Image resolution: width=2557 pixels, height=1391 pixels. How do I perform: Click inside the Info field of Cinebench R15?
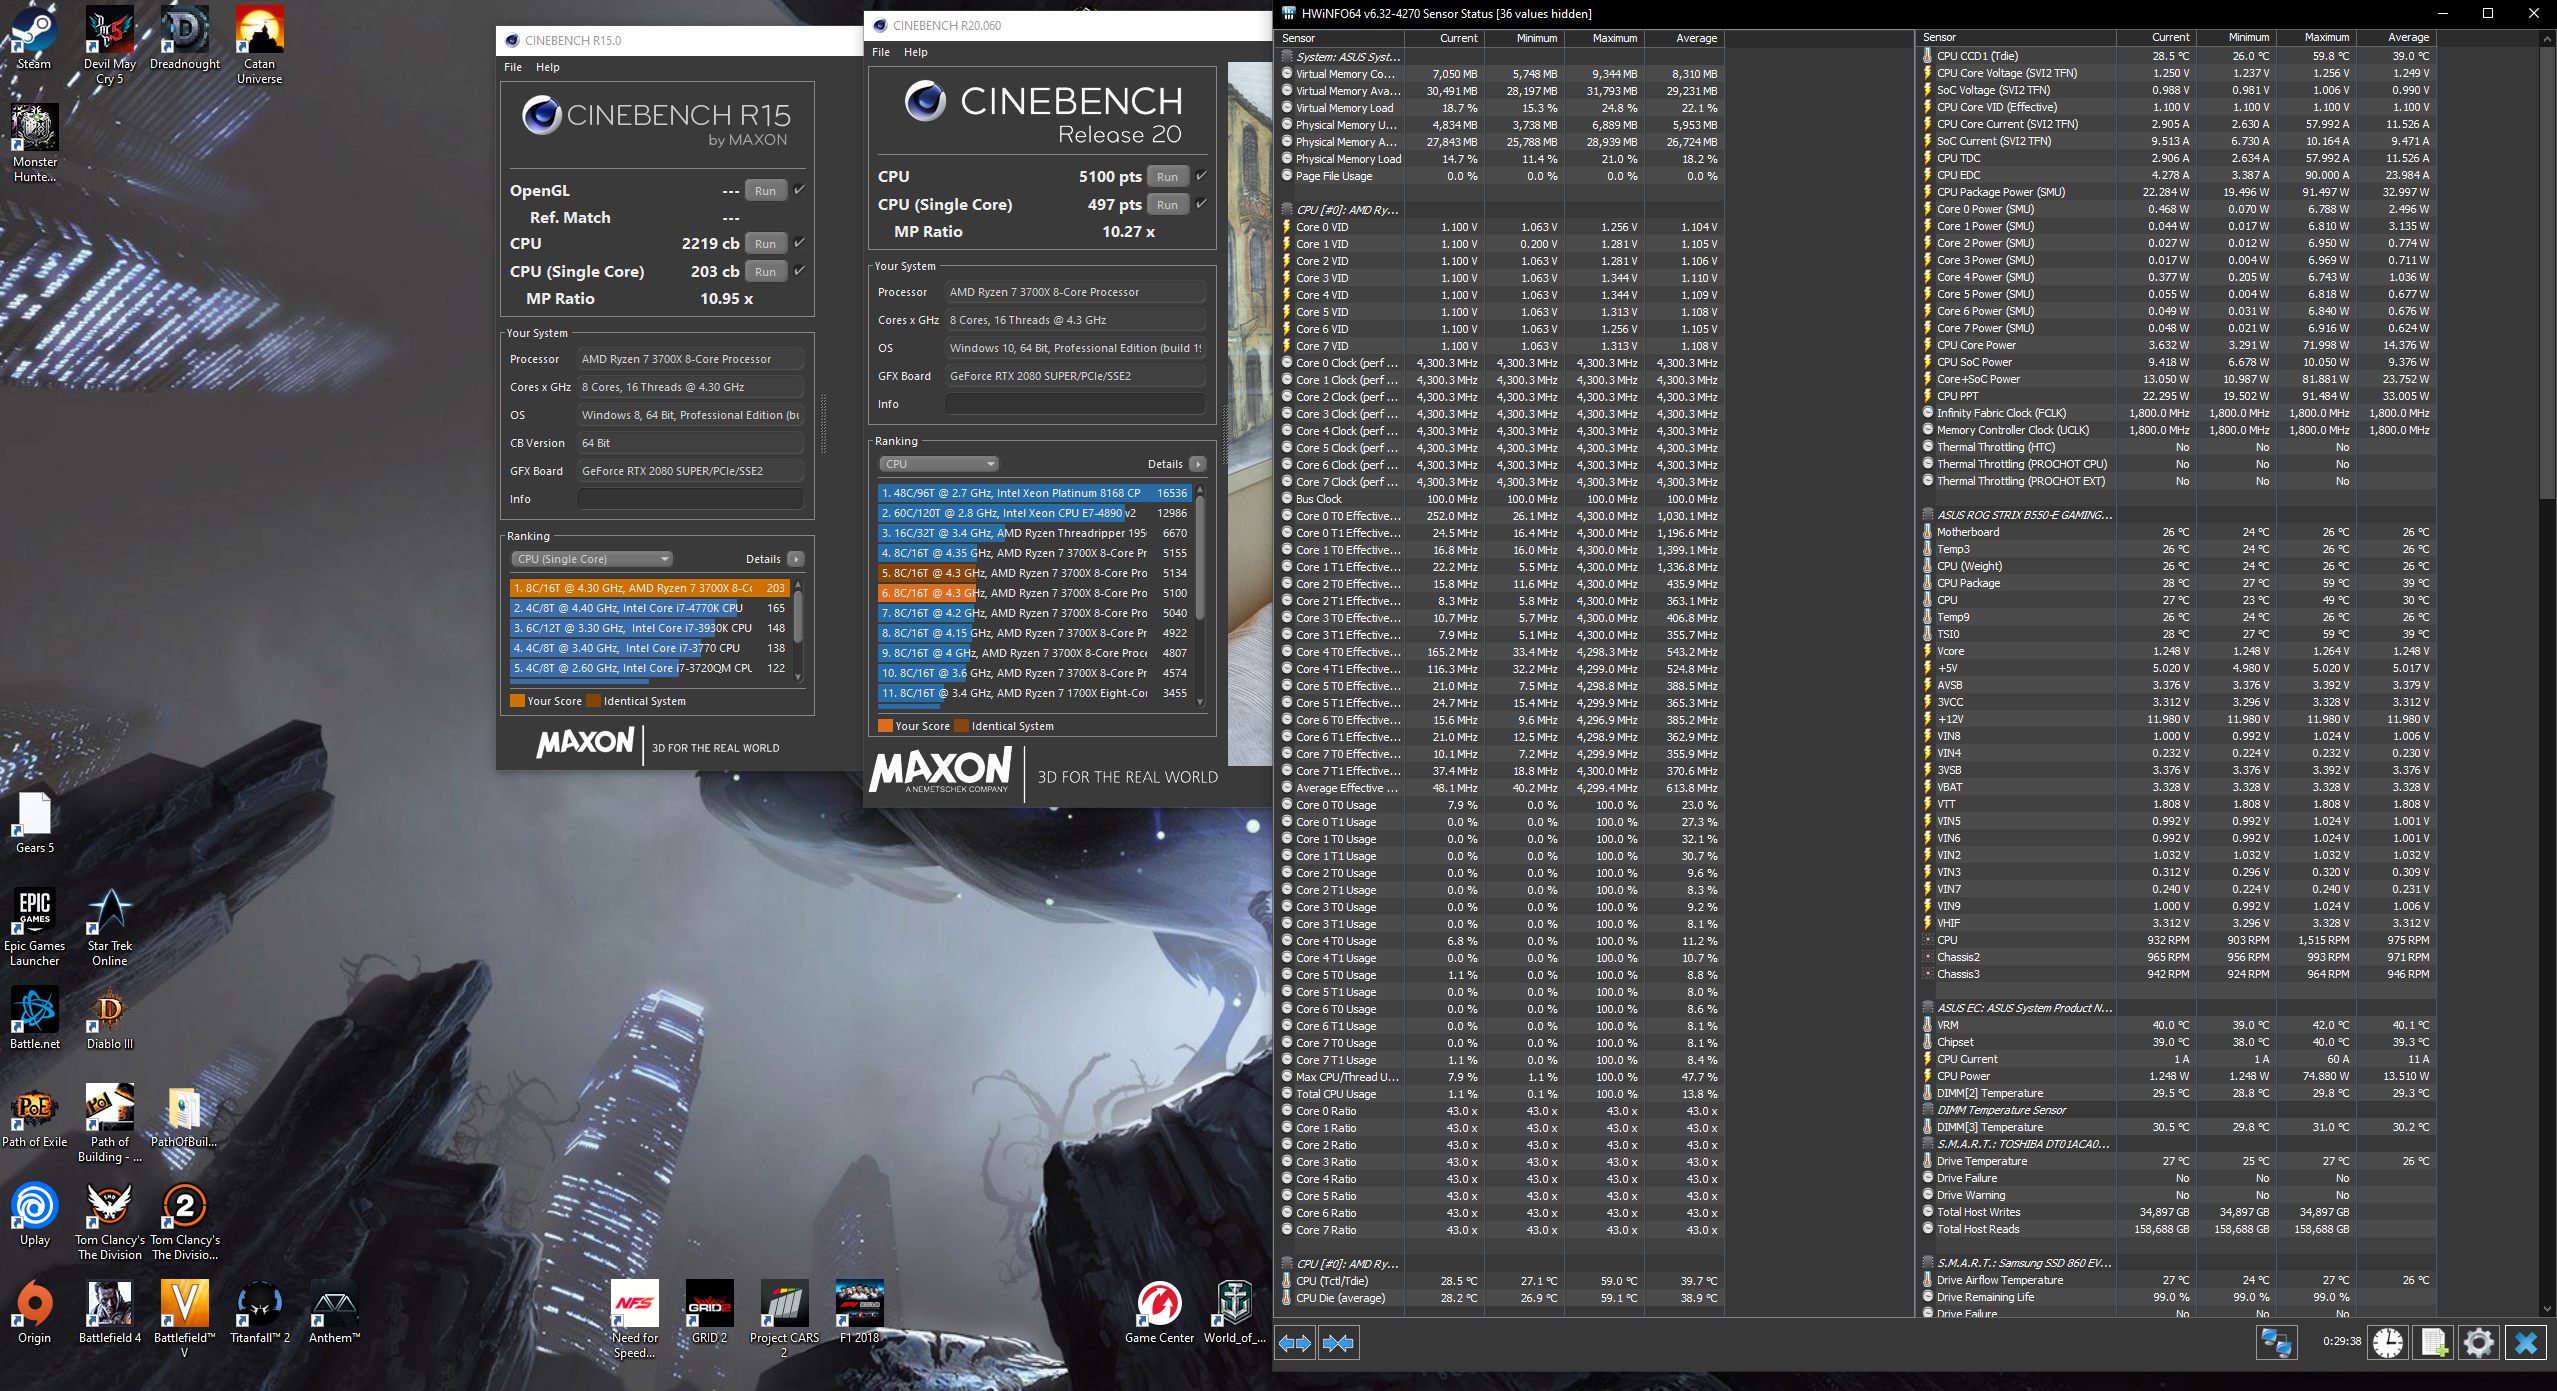pyautogui.click(x=690, y=498)
